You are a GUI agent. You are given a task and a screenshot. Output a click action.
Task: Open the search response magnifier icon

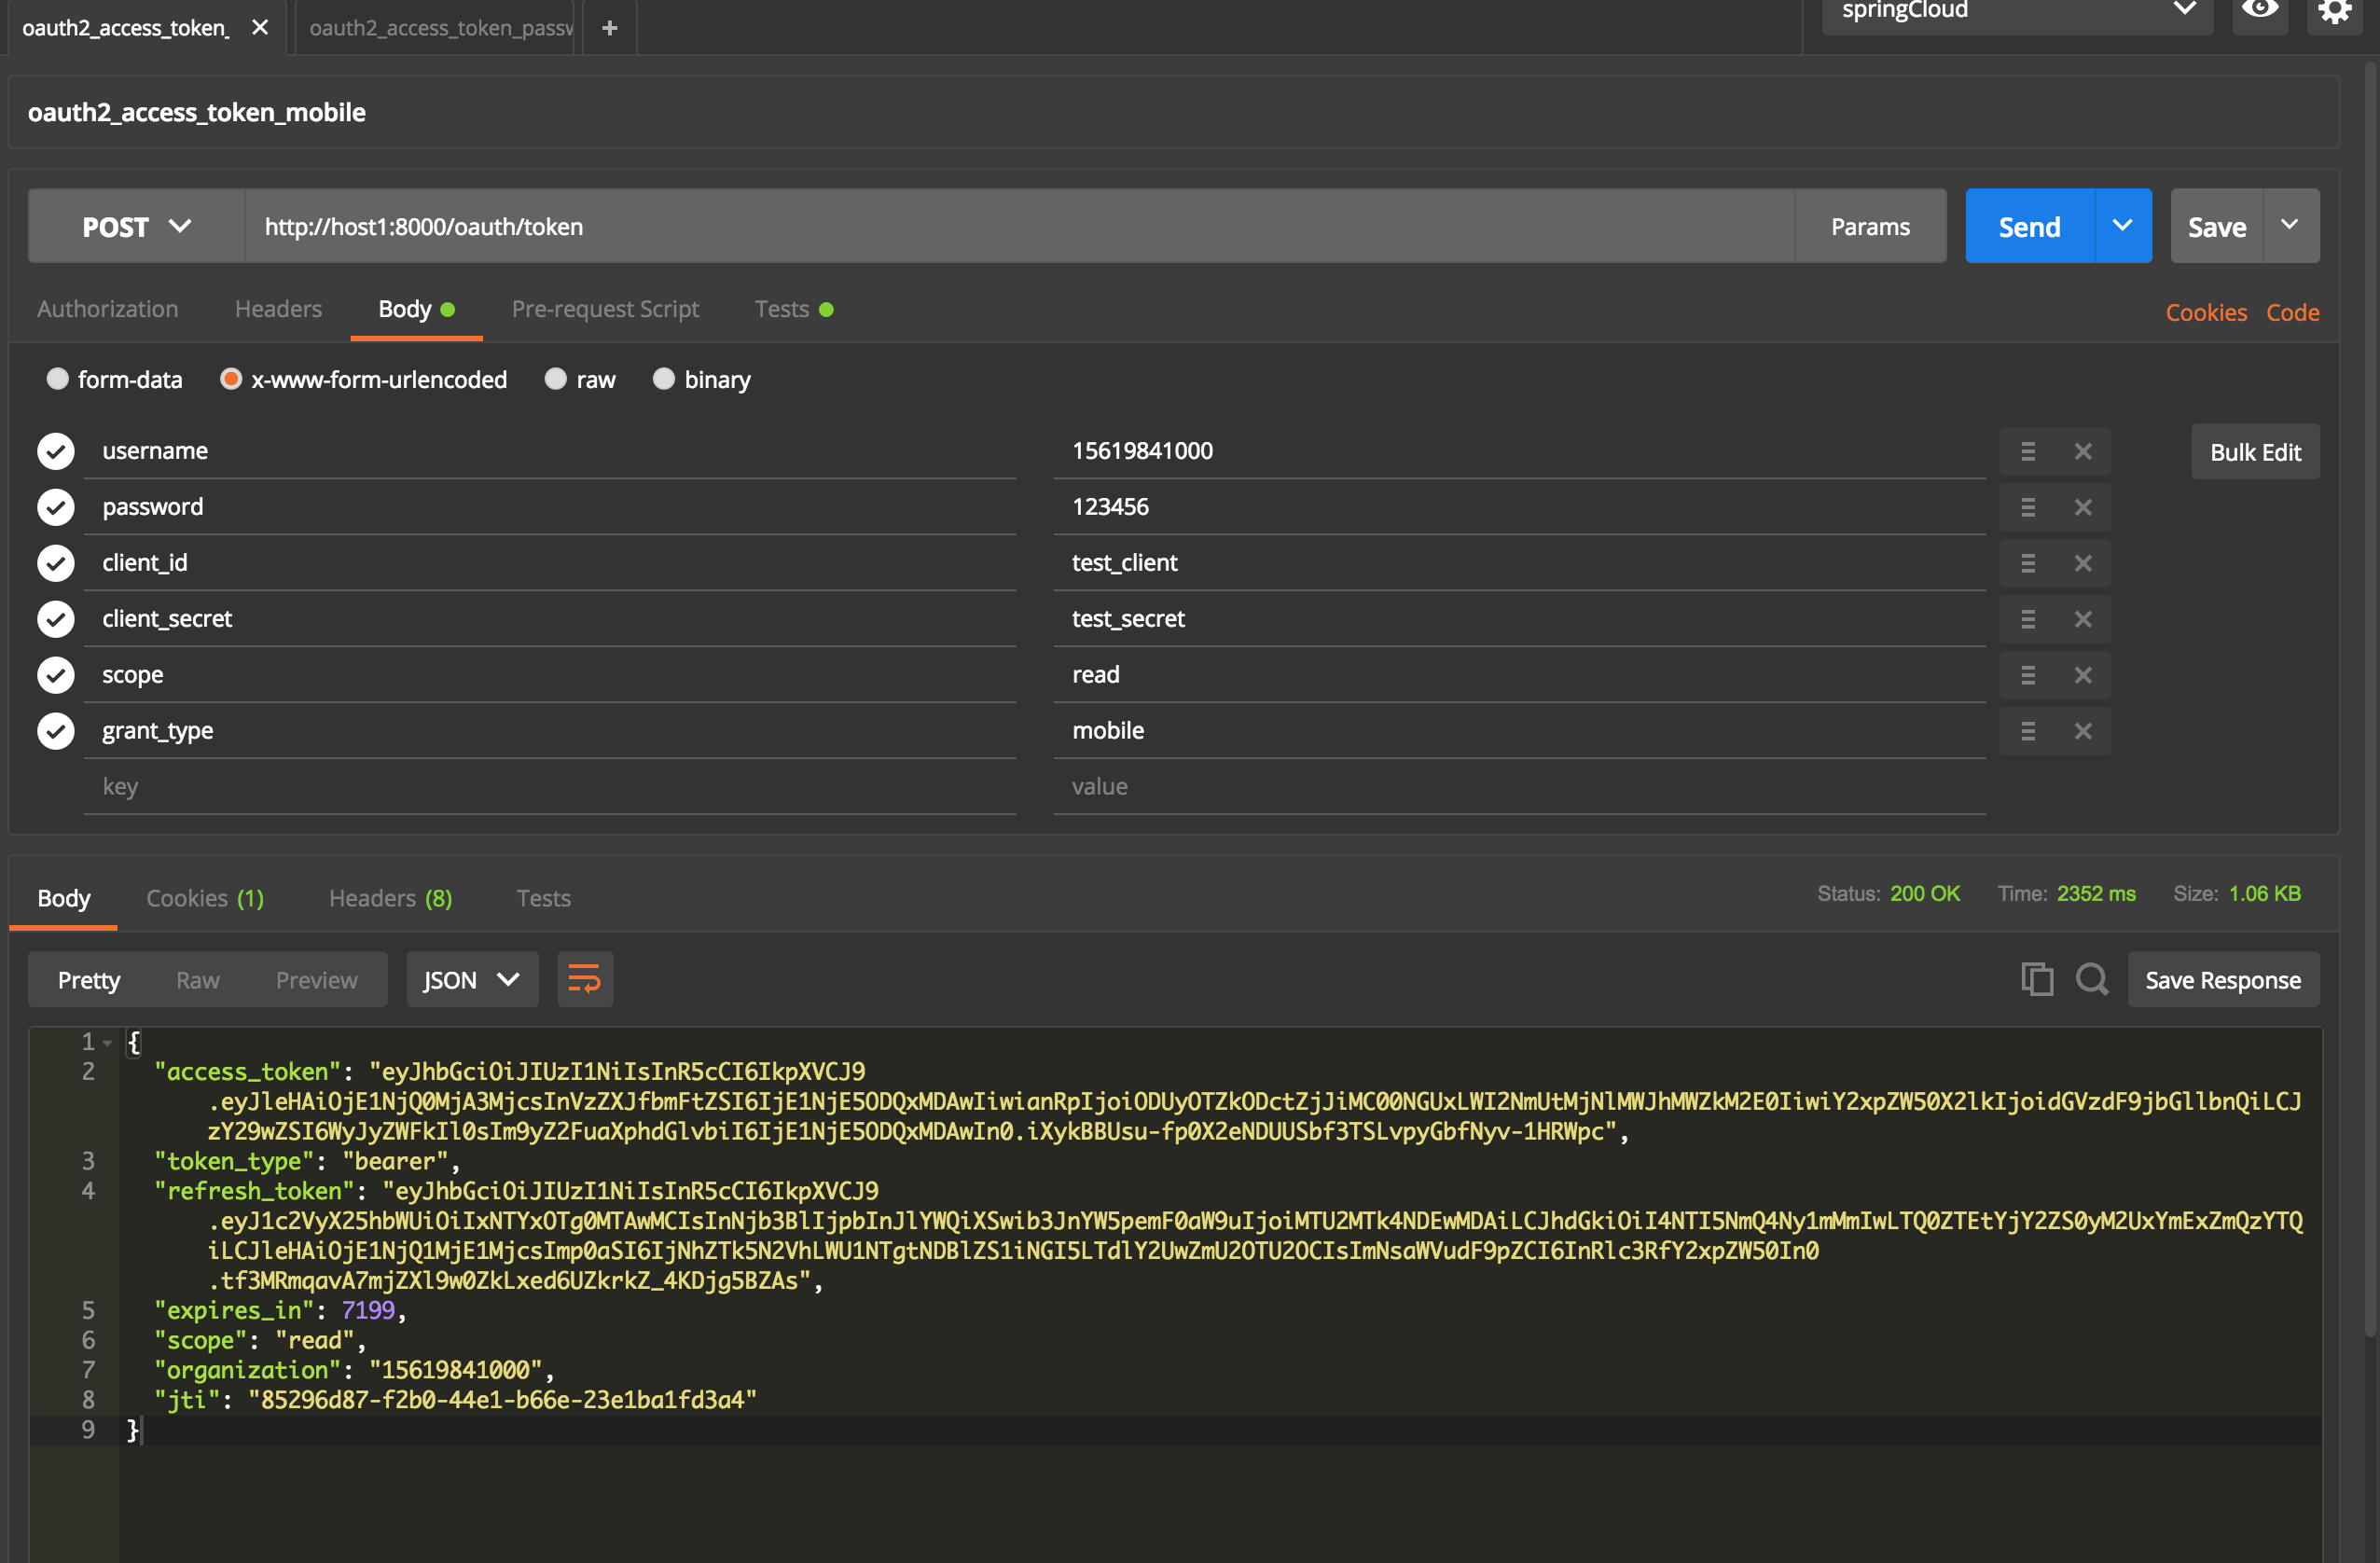(2091, 979)
